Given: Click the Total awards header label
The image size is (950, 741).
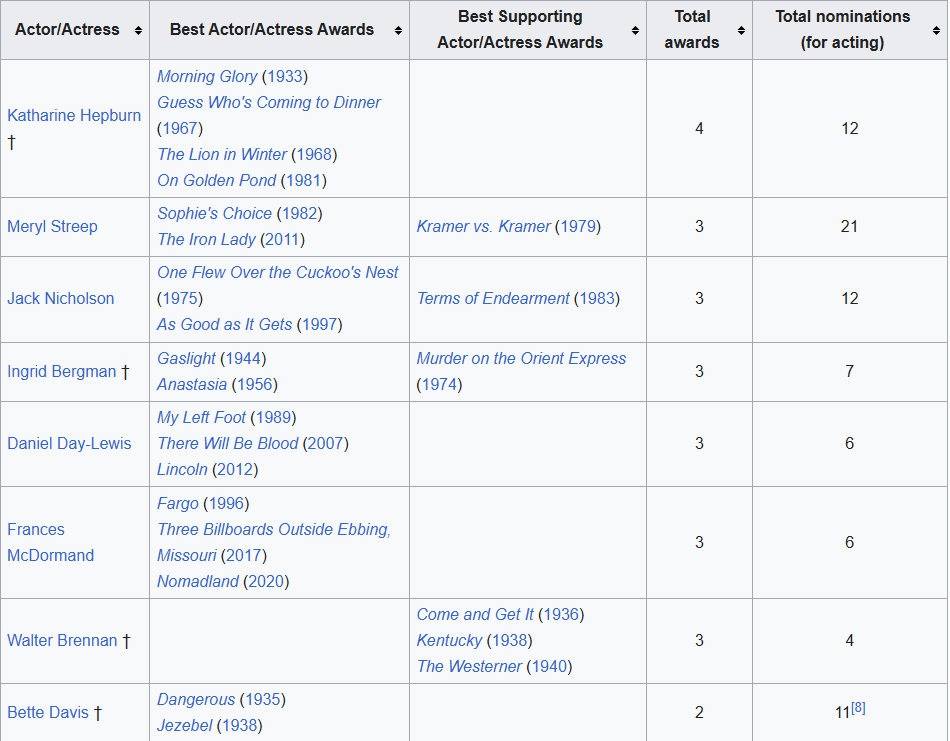Looking at the screenshot, I should (692, 30).
